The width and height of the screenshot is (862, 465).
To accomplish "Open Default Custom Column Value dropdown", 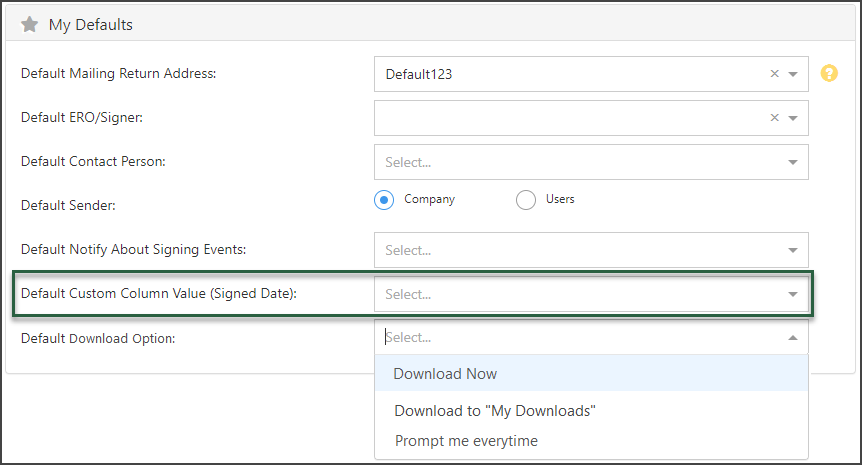I will 591,294.
